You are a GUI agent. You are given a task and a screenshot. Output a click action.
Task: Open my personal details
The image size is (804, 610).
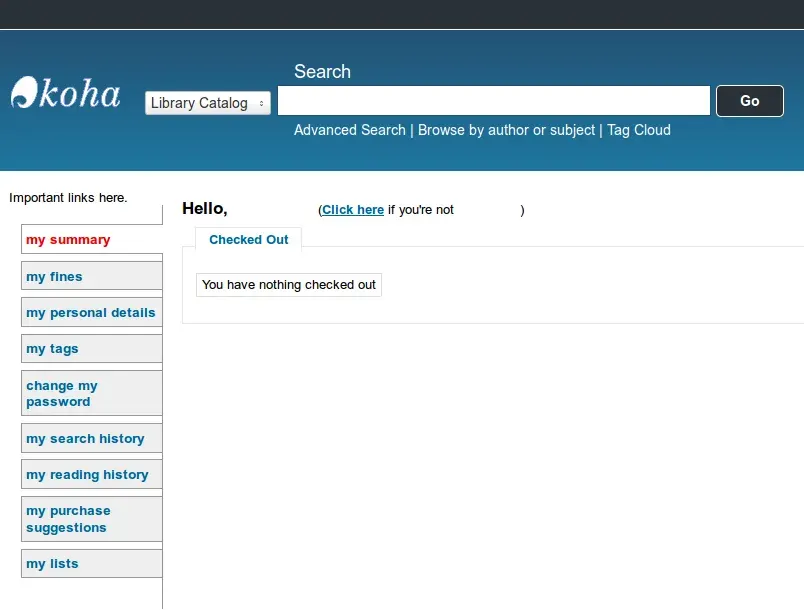click(x=92, y=312)
